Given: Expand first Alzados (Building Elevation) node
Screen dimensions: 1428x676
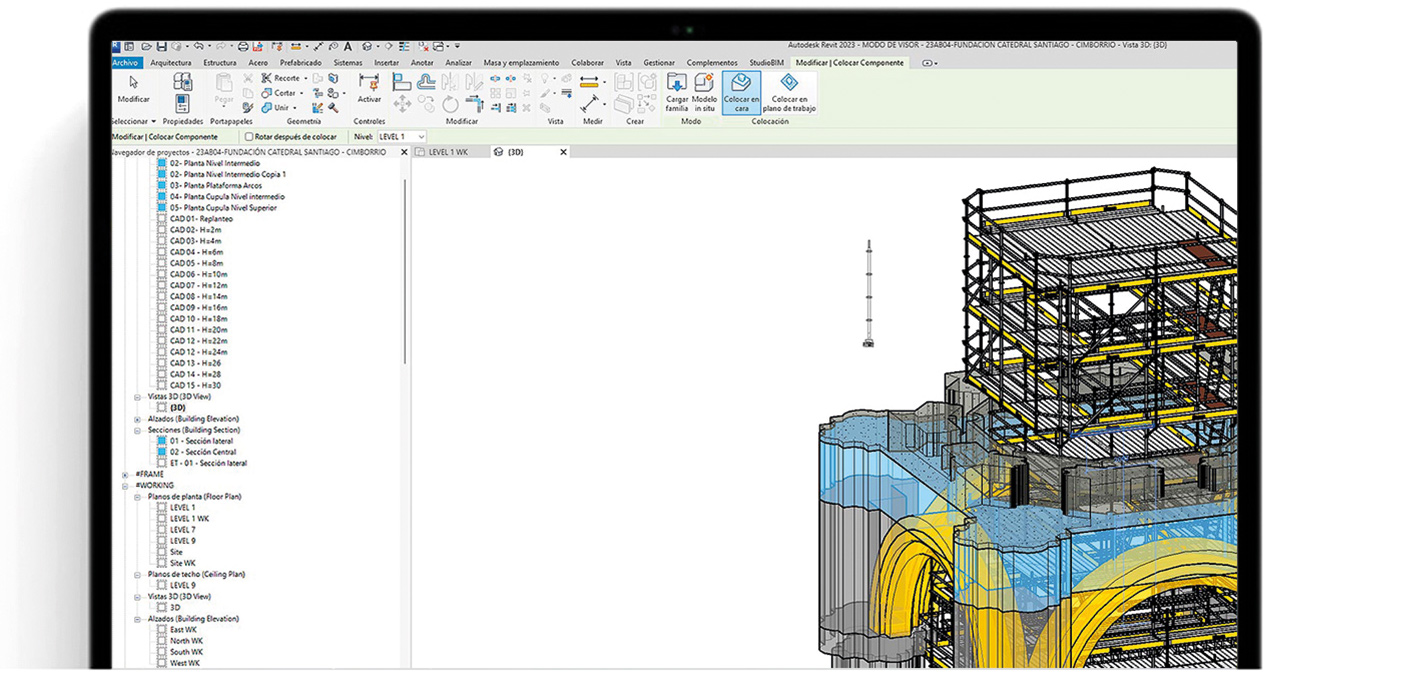Looking at the screenshot, I should coord(138,419).
